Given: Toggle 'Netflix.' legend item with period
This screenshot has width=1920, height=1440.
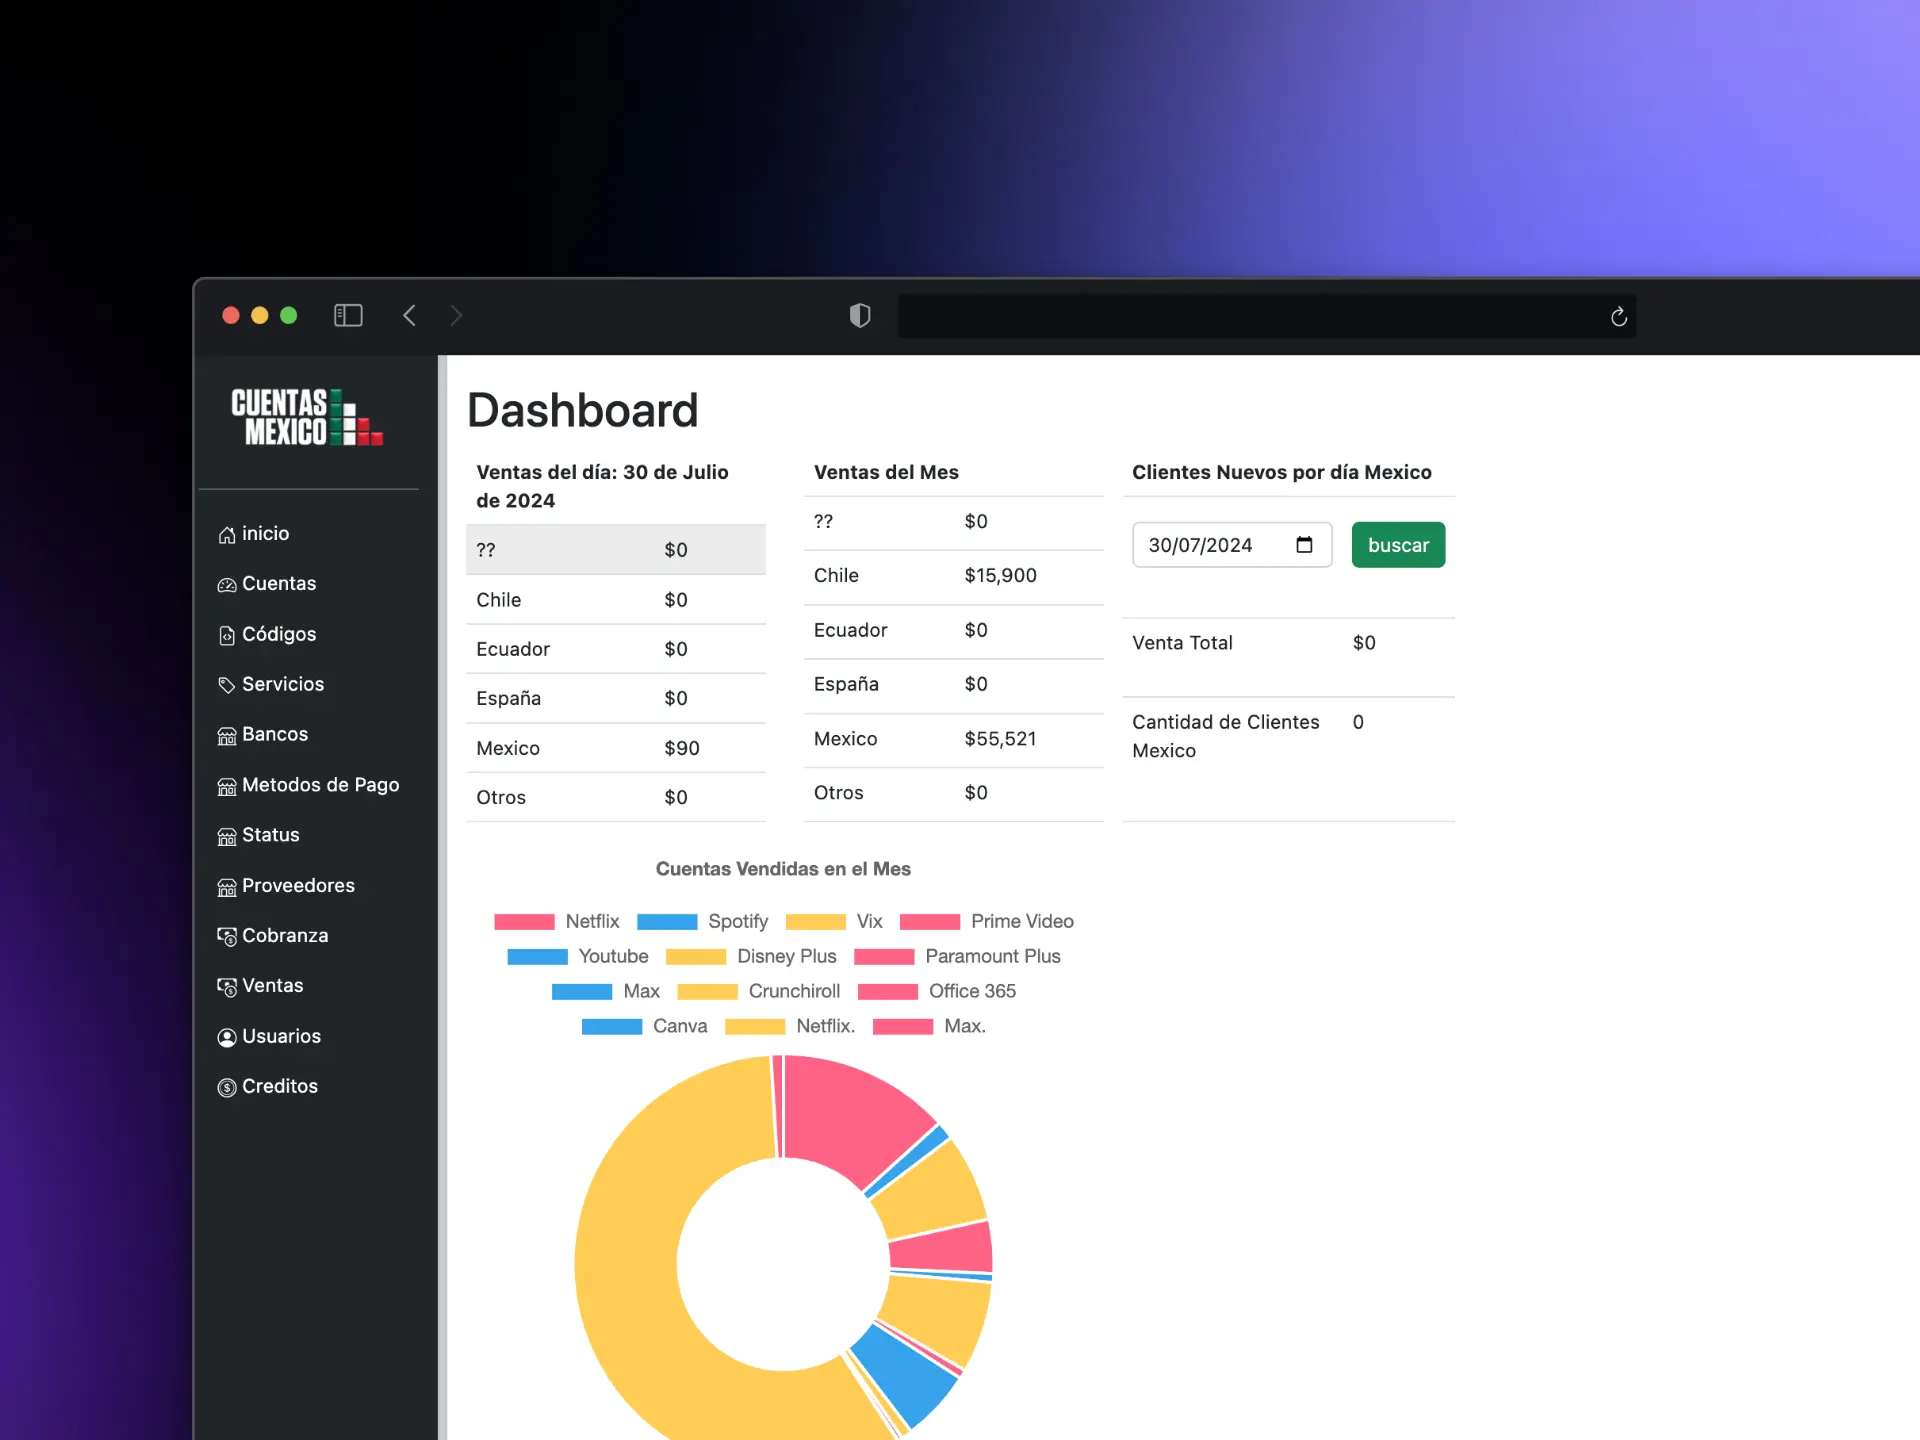Looking at the screenshot, I should coord(791,1027).
